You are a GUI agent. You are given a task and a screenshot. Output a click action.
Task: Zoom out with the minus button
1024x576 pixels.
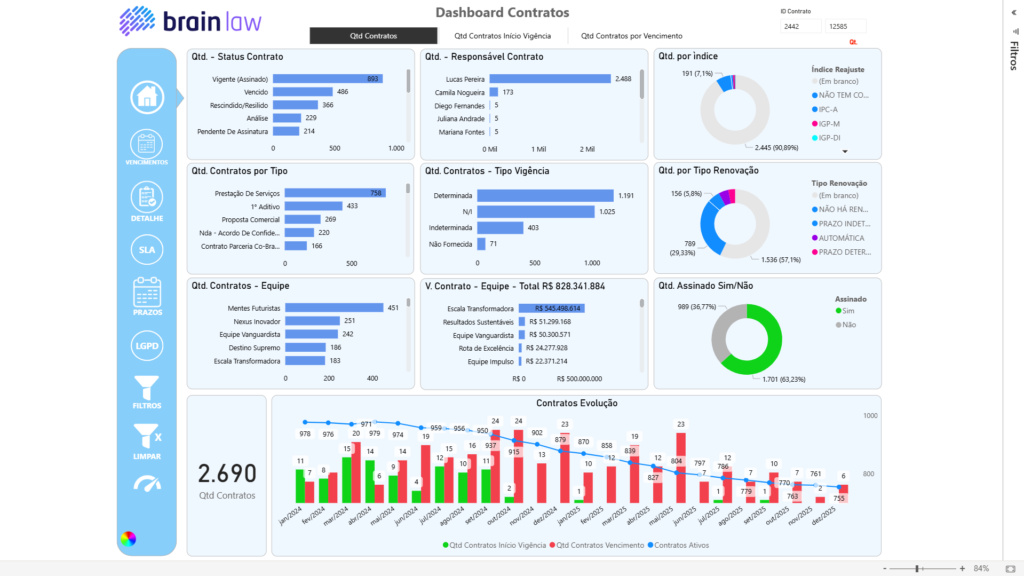point(884,569)
